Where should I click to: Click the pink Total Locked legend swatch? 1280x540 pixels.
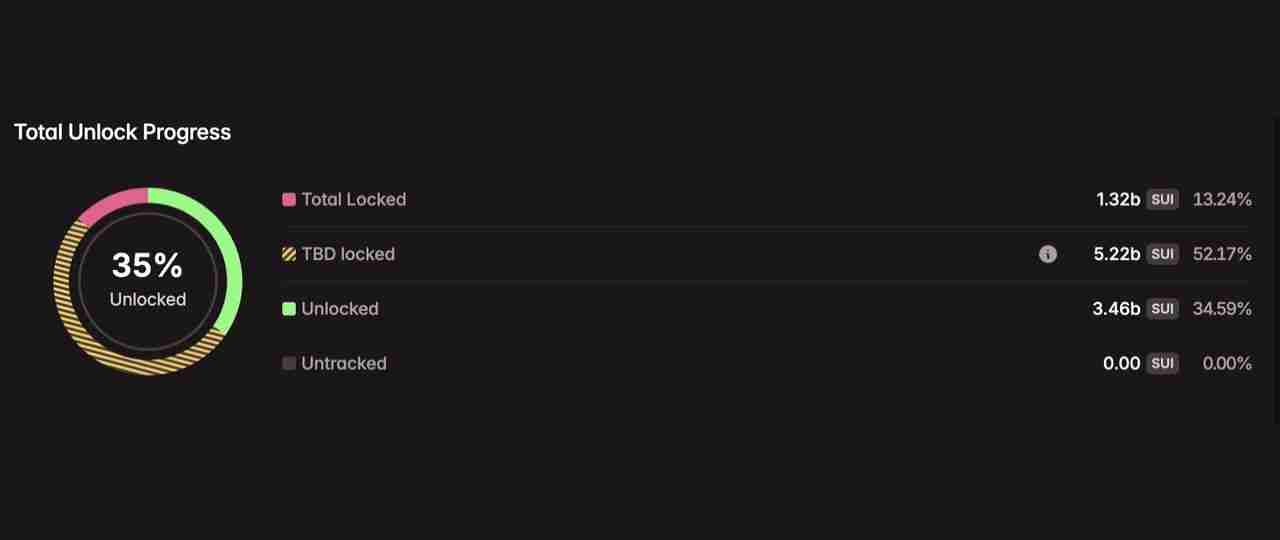coord(289,199)
